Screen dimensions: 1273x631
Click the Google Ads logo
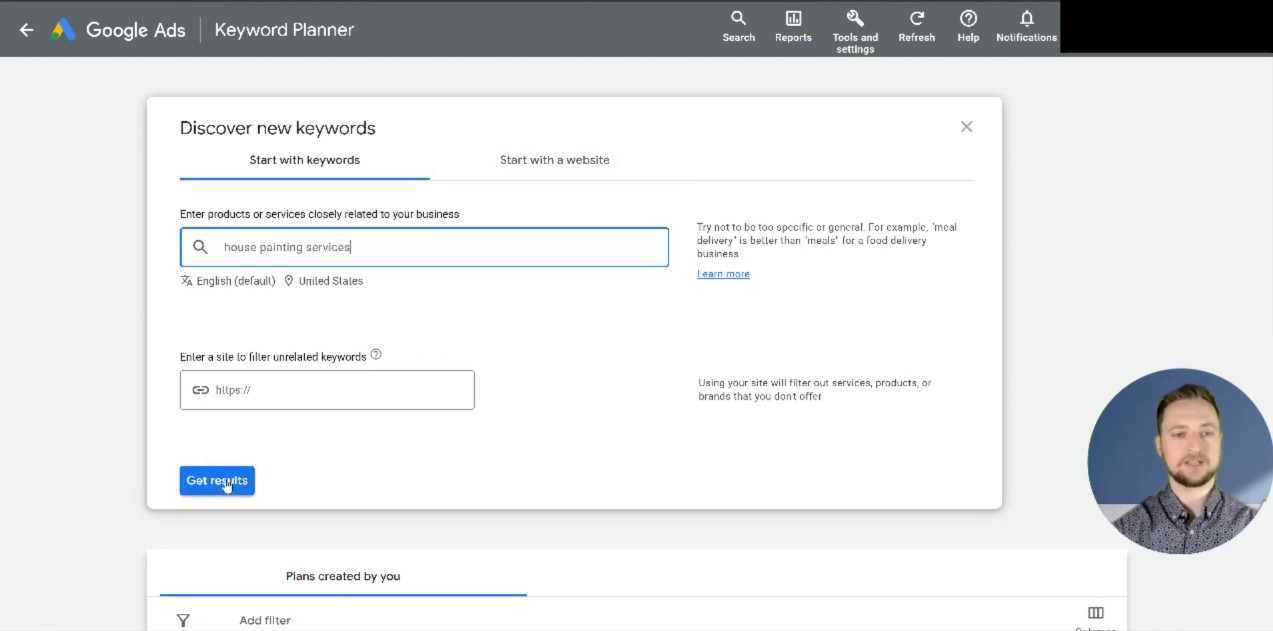118,30
